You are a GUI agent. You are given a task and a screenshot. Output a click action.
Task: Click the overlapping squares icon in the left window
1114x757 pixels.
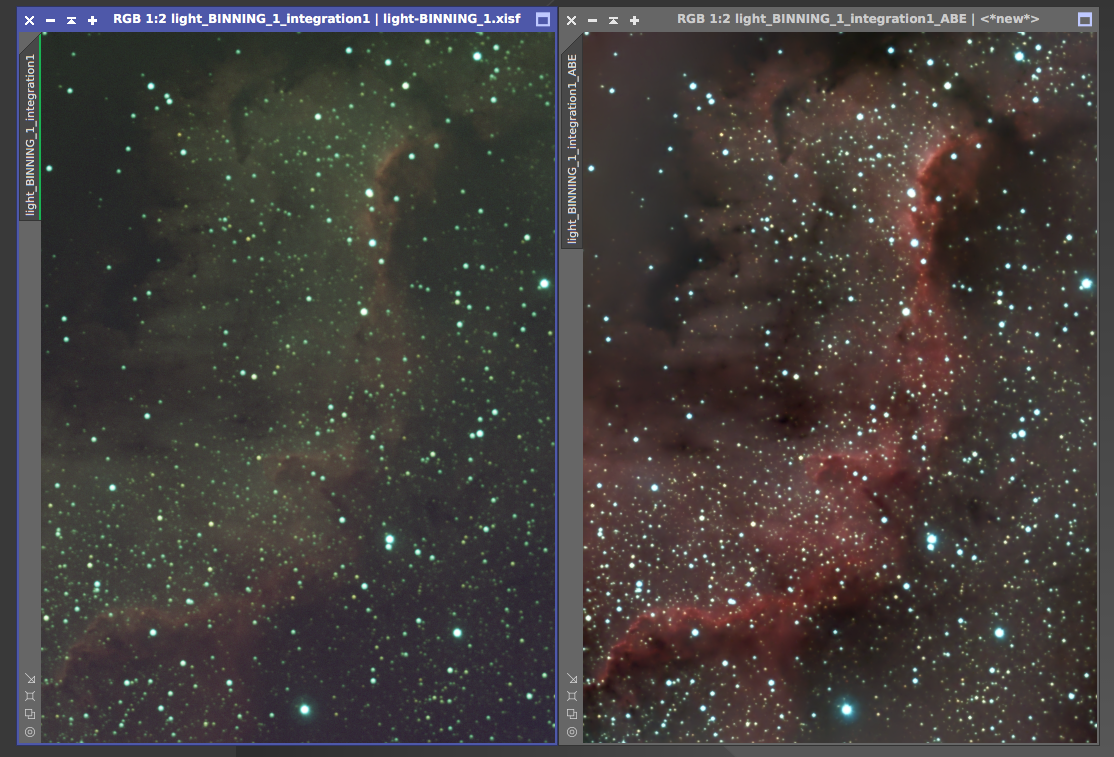pyautogui.click(x=29, y=714)
